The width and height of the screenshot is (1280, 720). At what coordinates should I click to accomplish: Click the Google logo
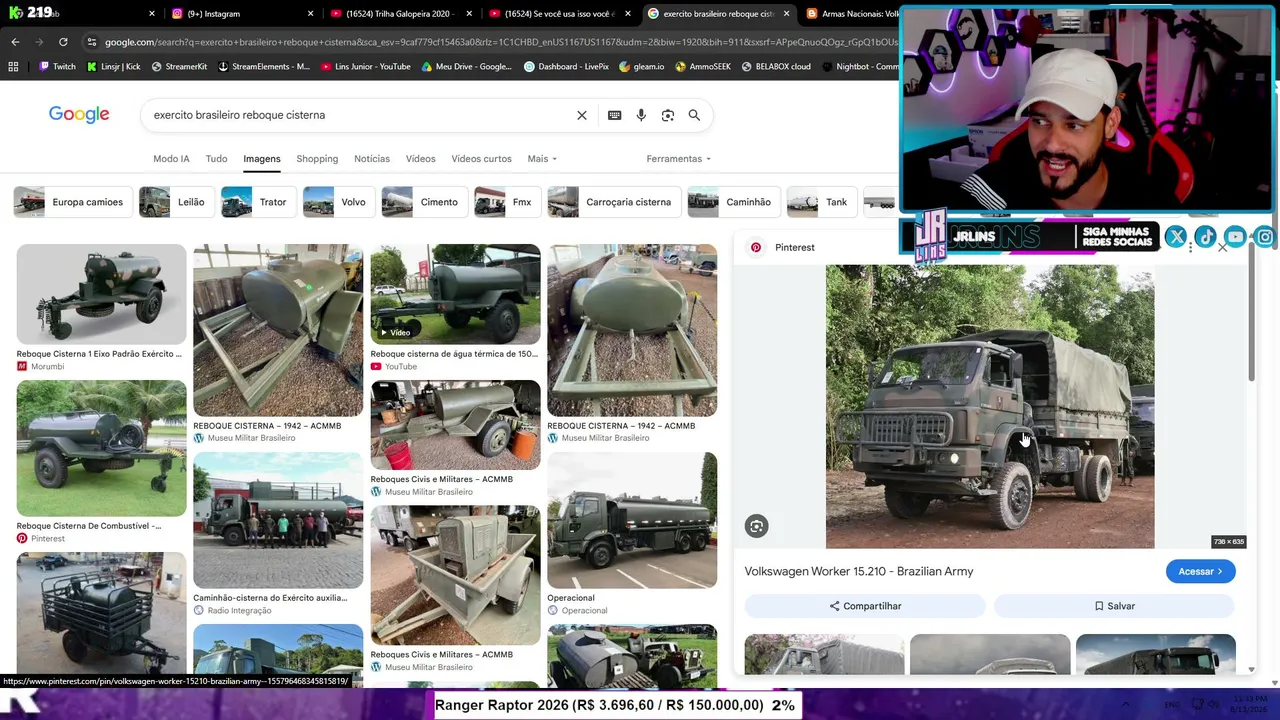pyautogui.click(x=79, y=115)
